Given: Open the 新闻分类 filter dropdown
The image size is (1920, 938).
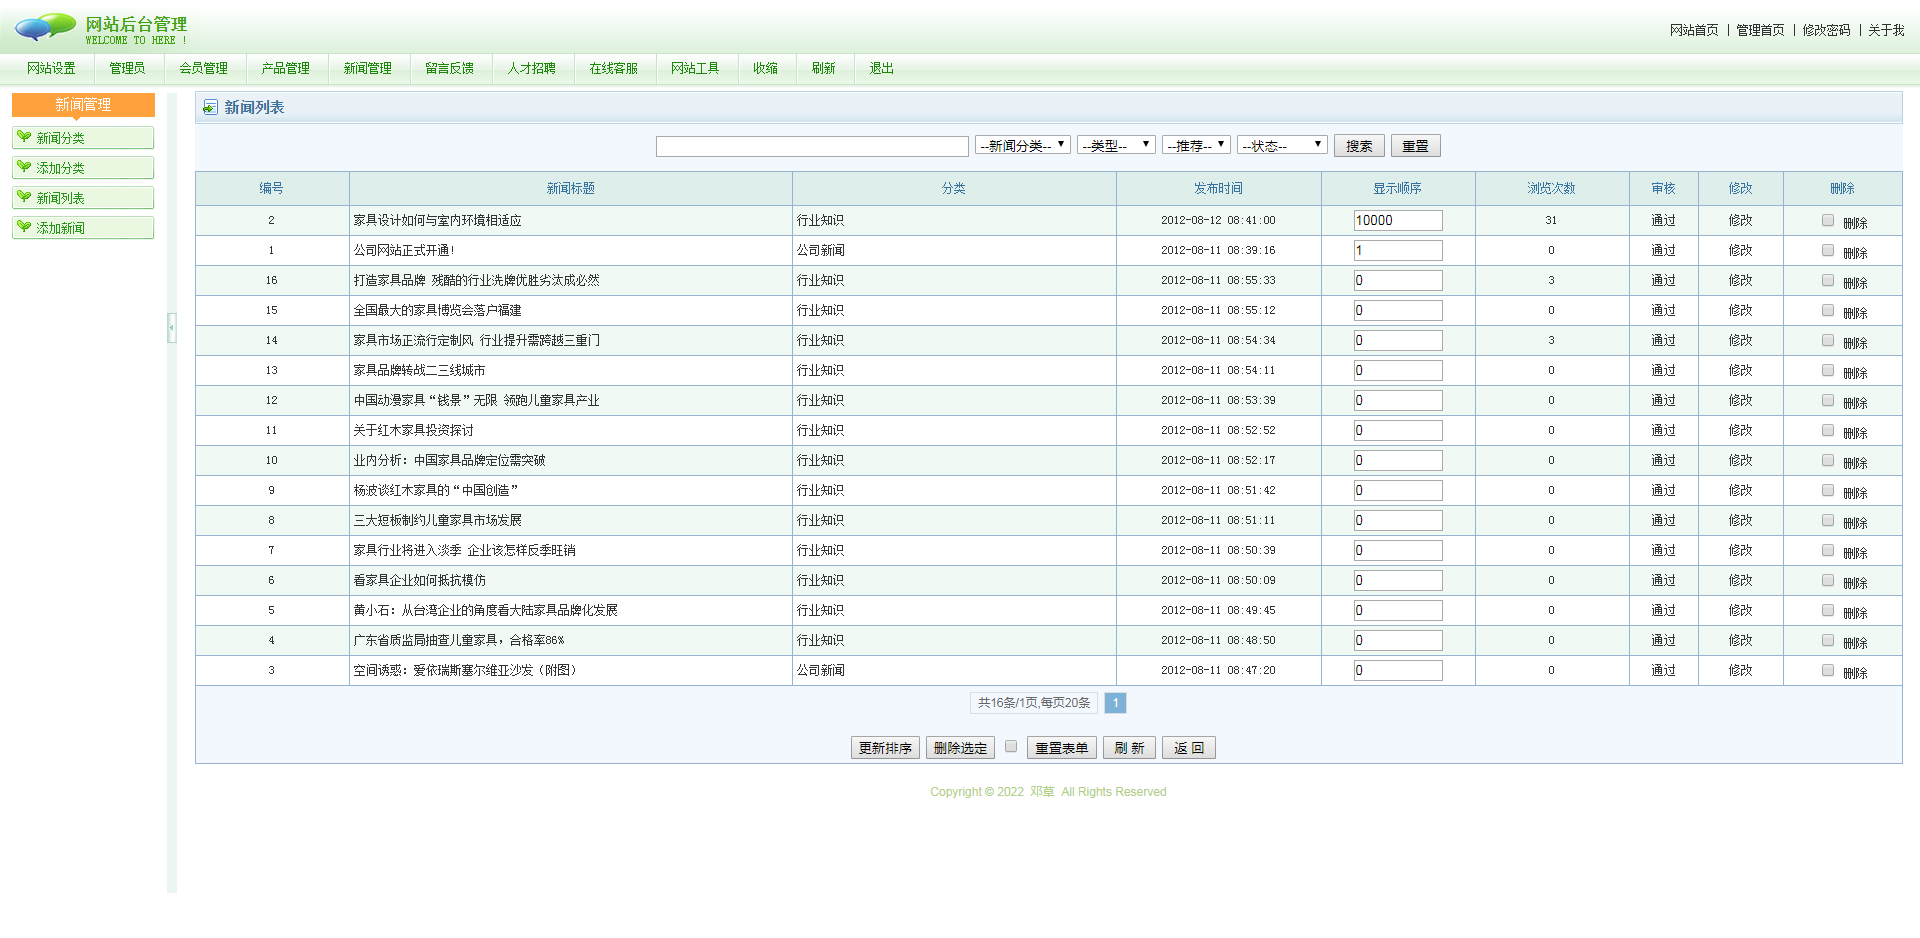Looking at the screenshot, I should pos(1023,145).
